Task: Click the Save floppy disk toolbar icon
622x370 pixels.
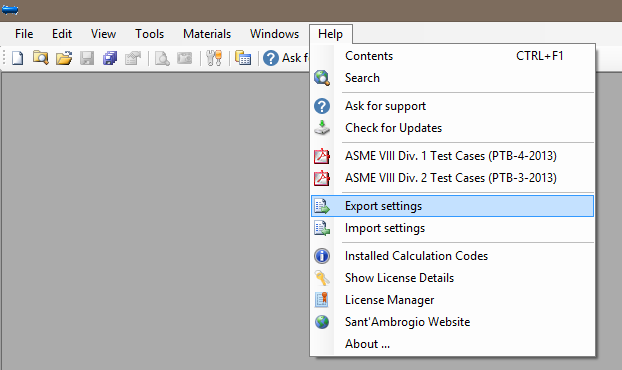Action: pos(87,58)
